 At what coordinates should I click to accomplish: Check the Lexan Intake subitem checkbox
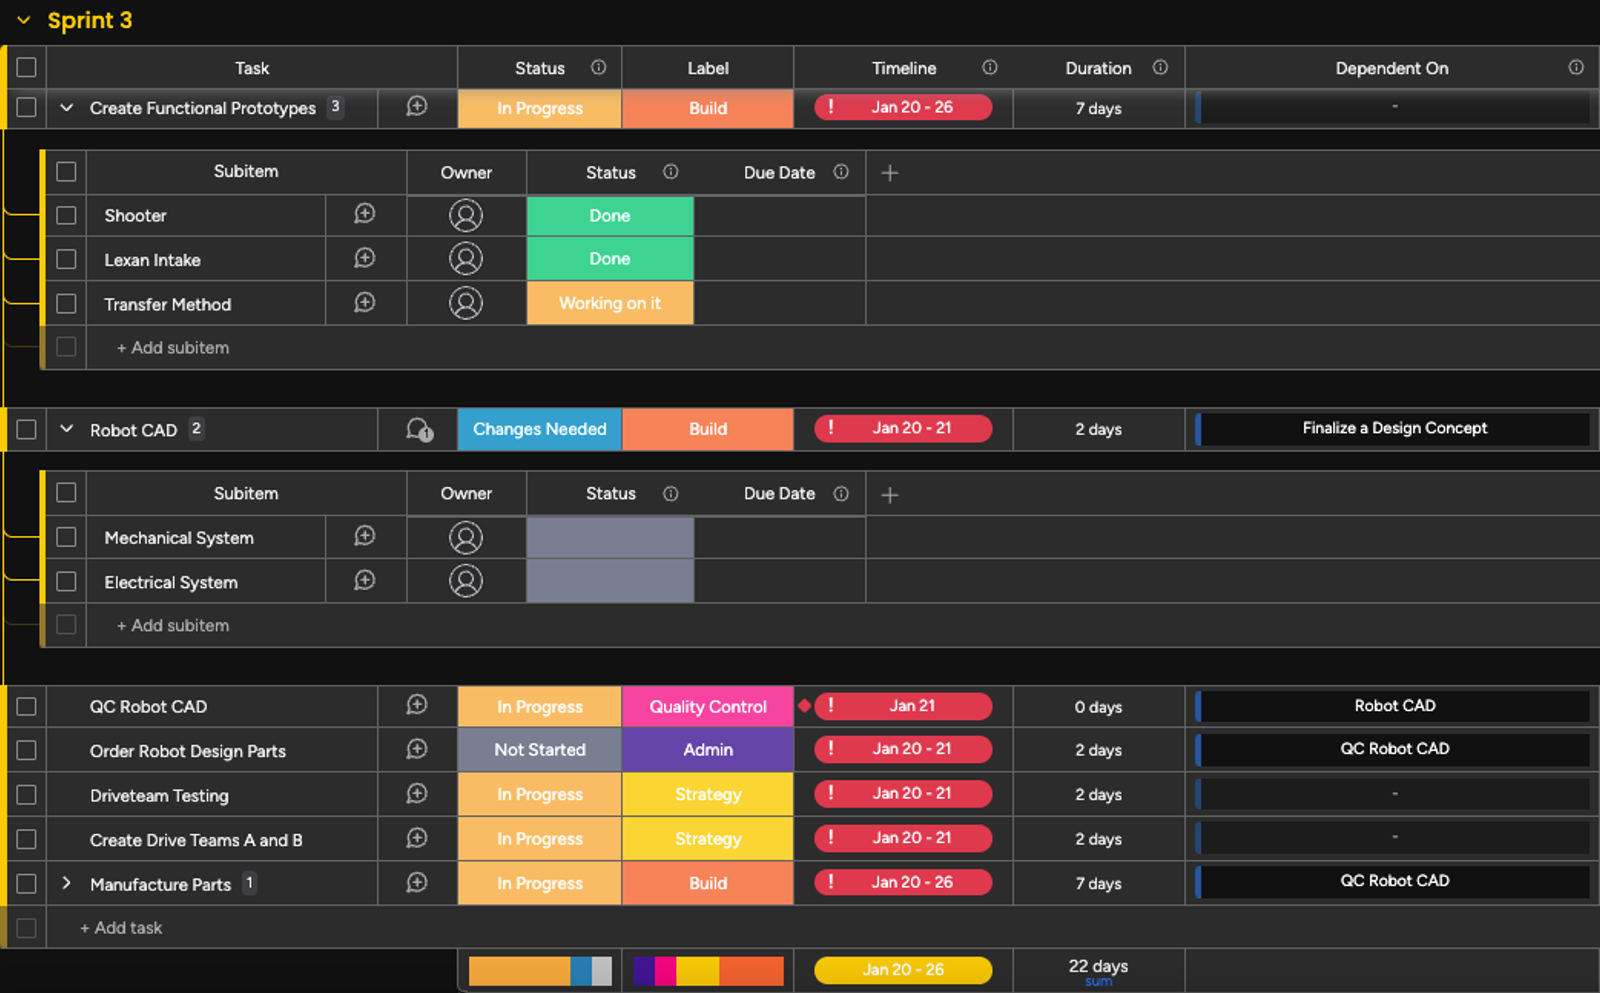[67, 259]
